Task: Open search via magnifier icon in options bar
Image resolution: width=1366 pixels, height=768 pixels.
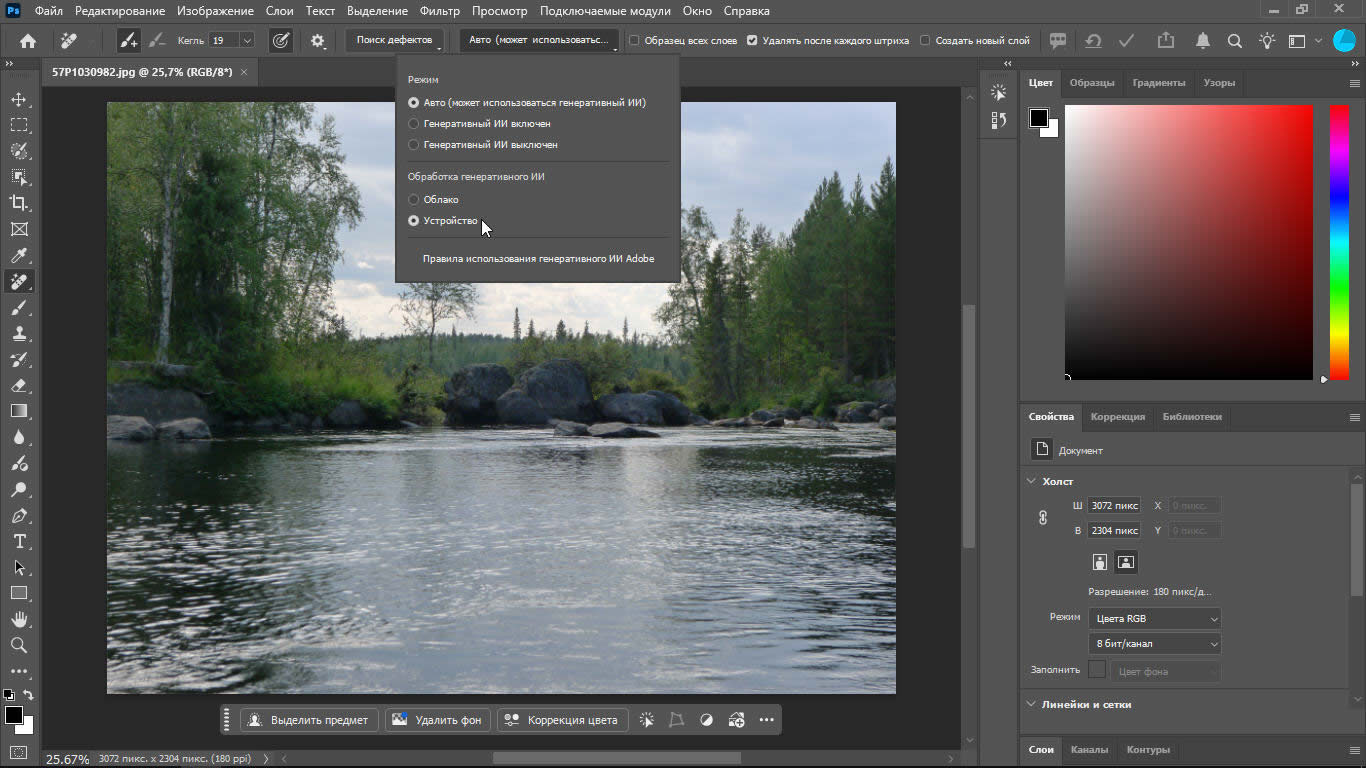Action: click(x=1235, y=41)
